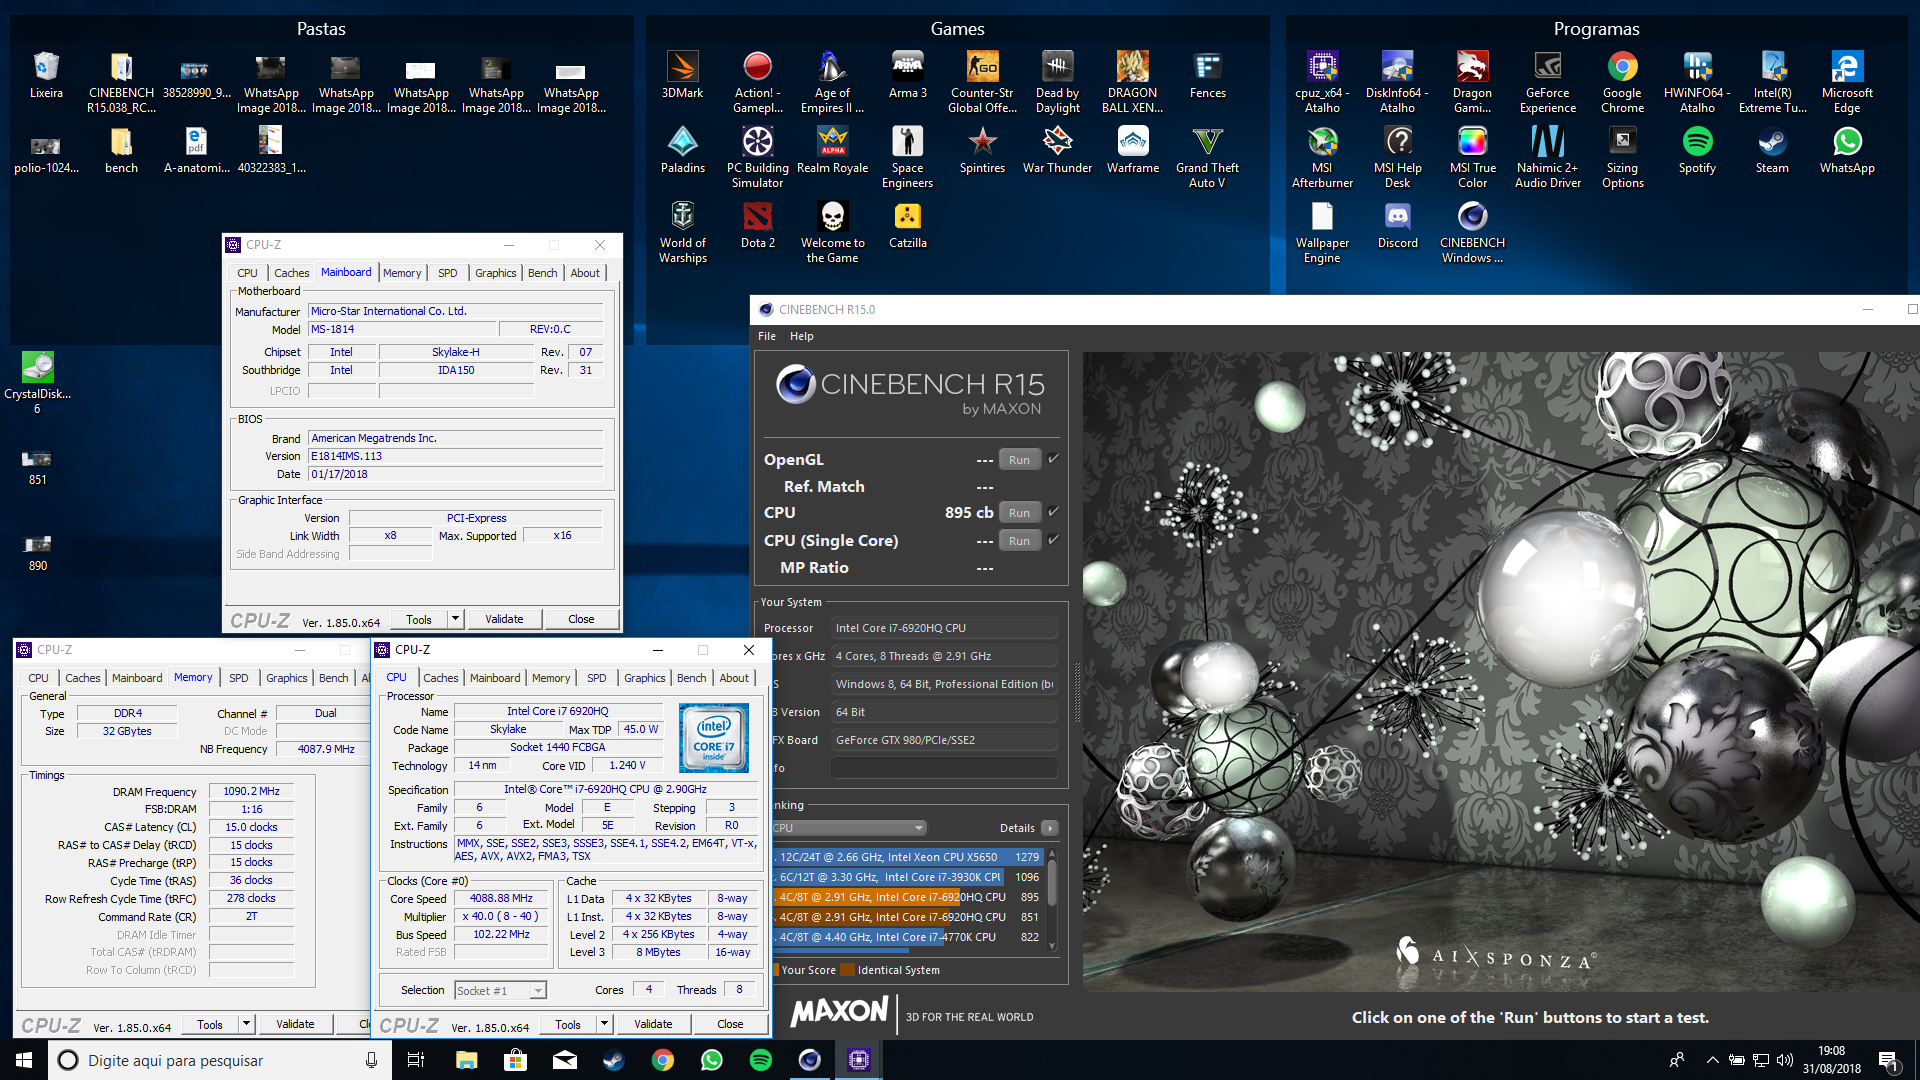This screenshot has width=1920, height=1080.
Task: Open the Dead by Daylight shortcut
Action: (x=1057, y=82)
